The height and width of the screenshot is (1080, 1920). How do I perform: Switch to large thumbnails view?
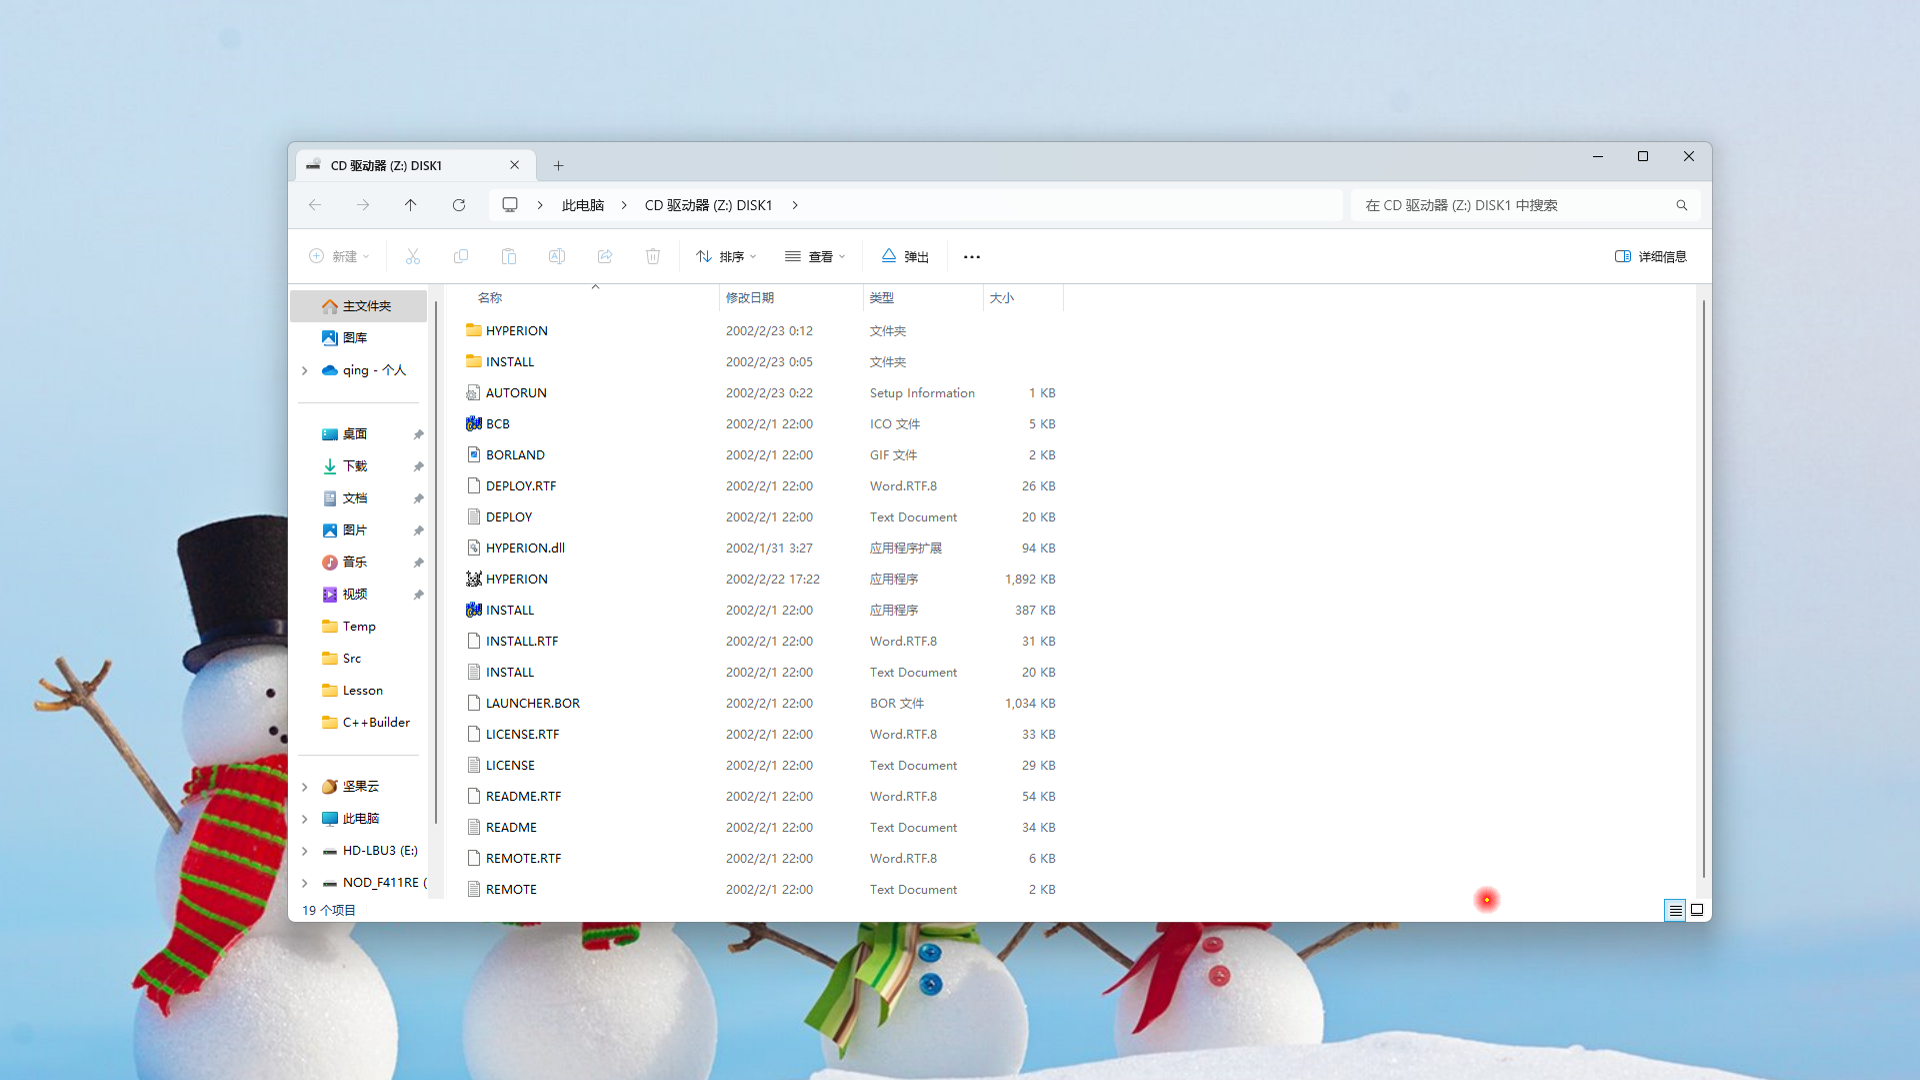(x=1697, y=910)
